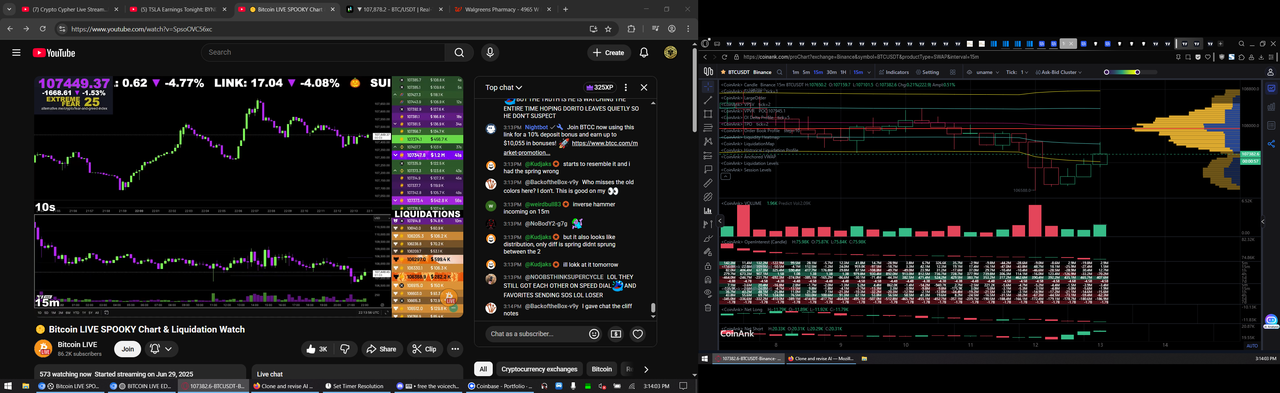This screenshot has width=1280, height=393.
Task: Select the crosshair cursor tool in CoinAnk
Action: pyautogui.click(x=708, y=86)
